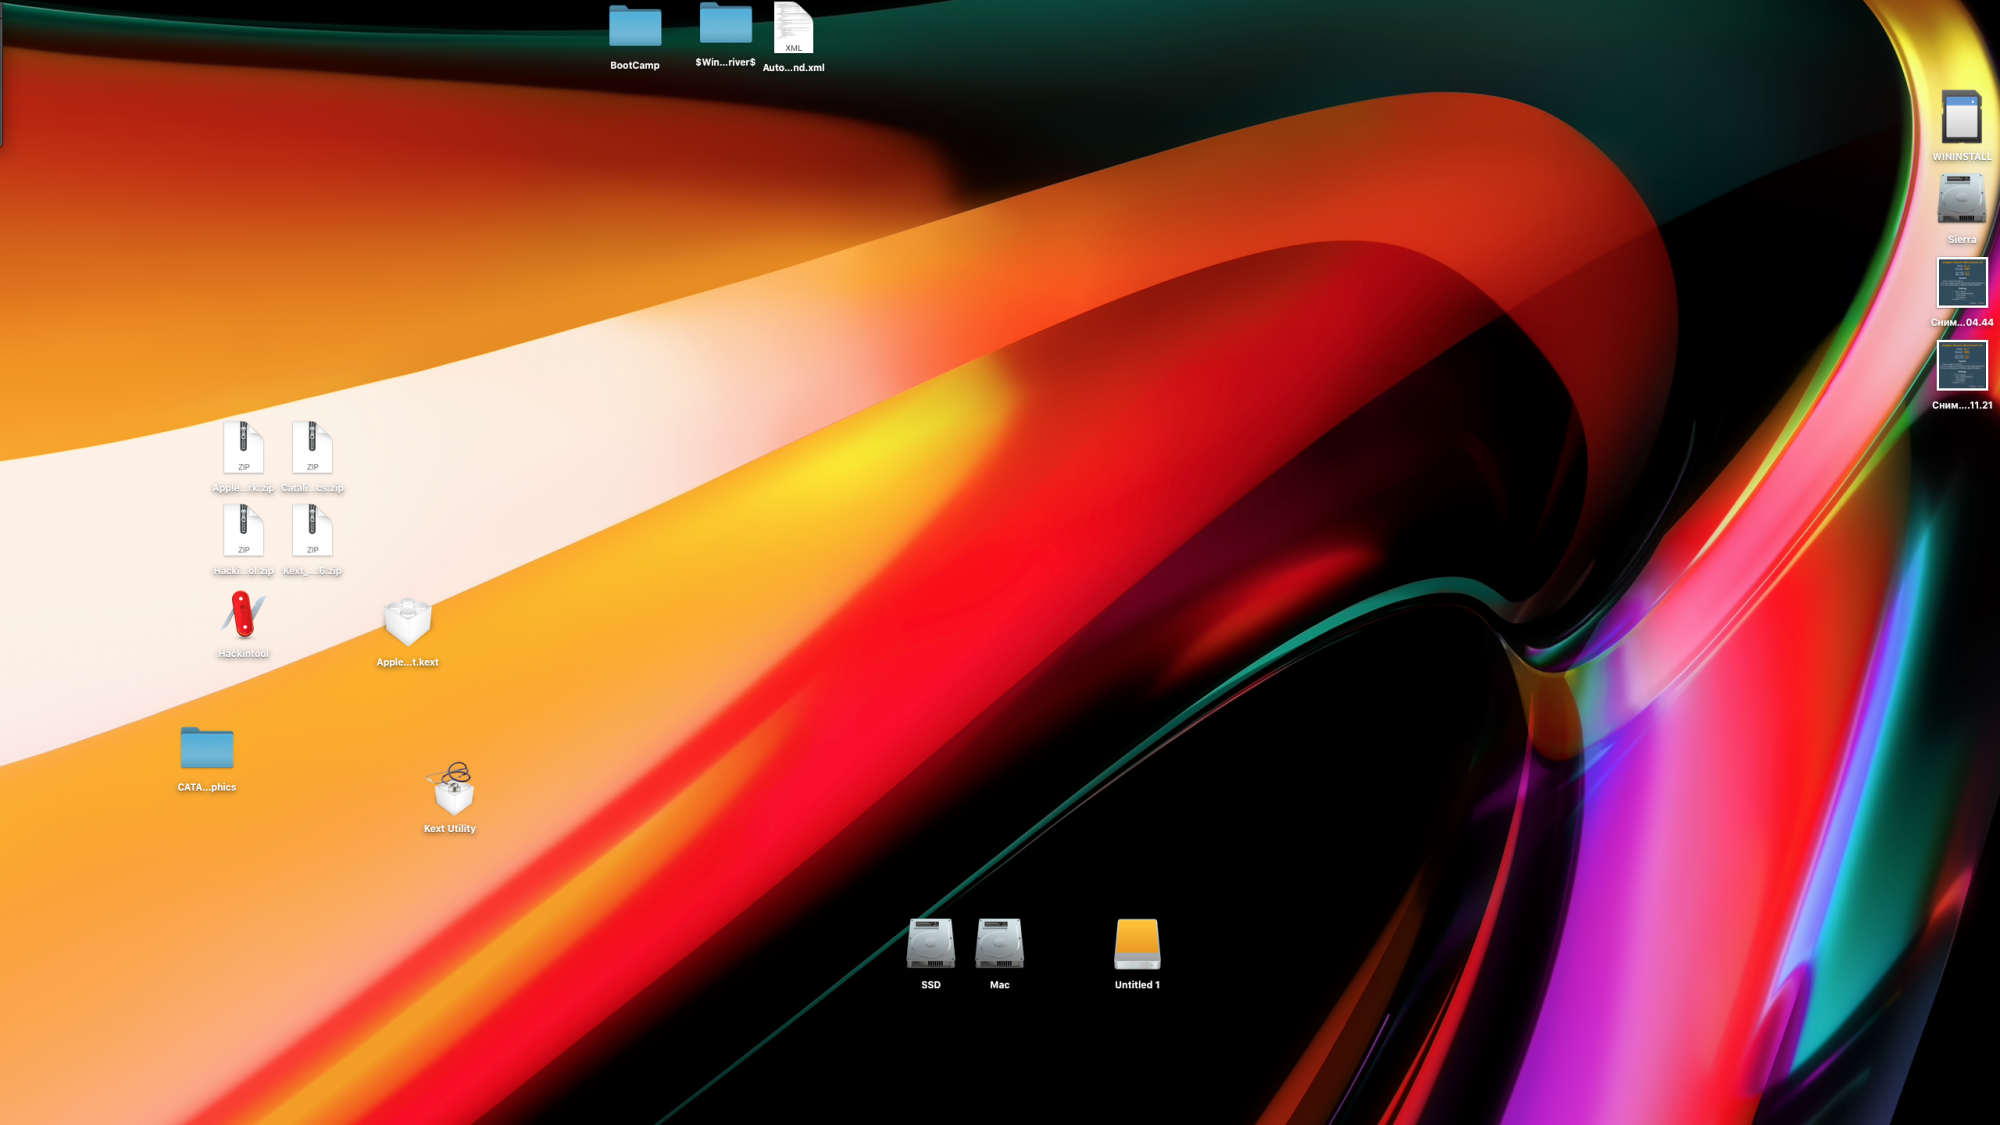Screen dimensions: 2000x1125
Task: Click the Hackintool label text
Action: [x=243, y=654]
